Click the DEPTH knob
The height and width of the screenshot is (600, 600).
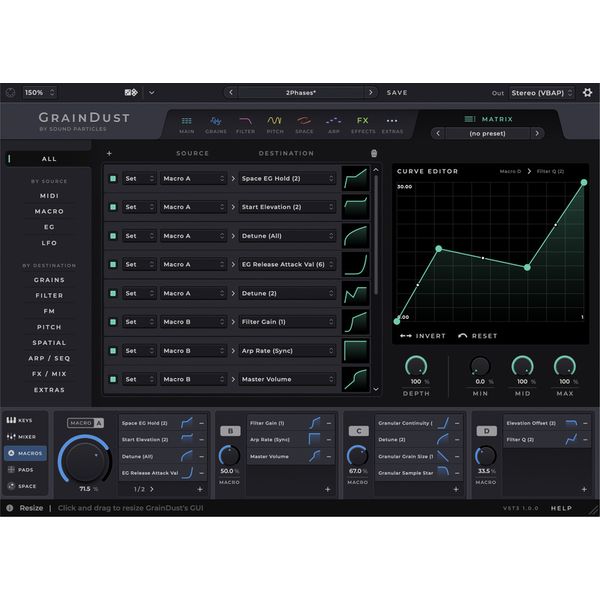pyautogui.click(x=416, y=366)
